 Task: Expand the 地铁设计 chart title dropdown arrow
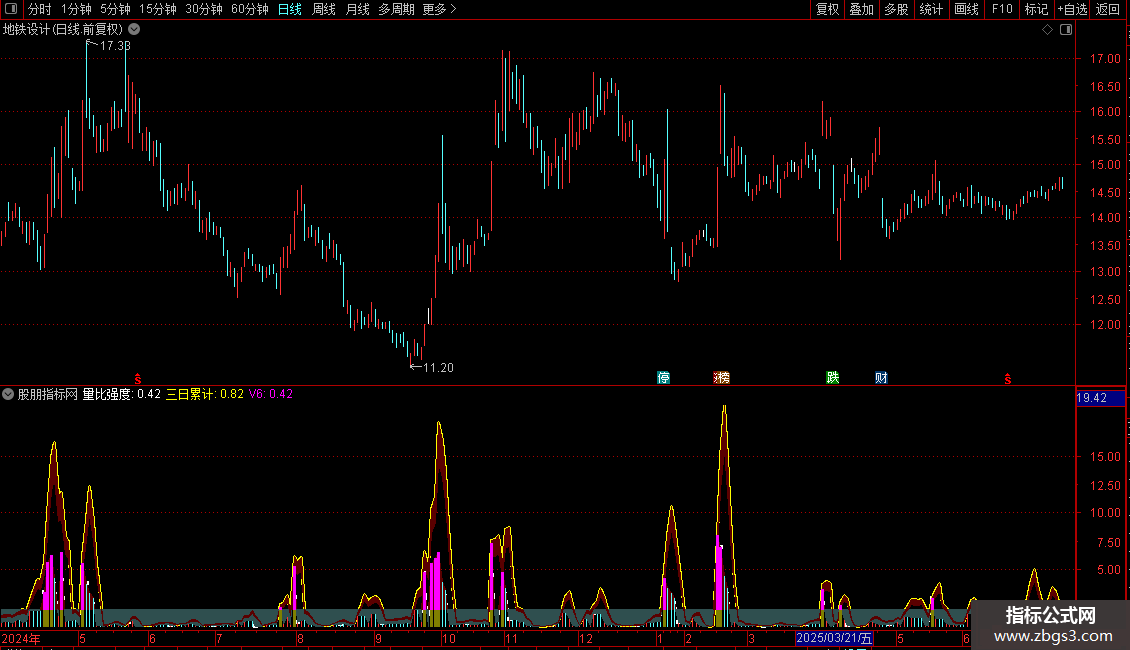134,30
